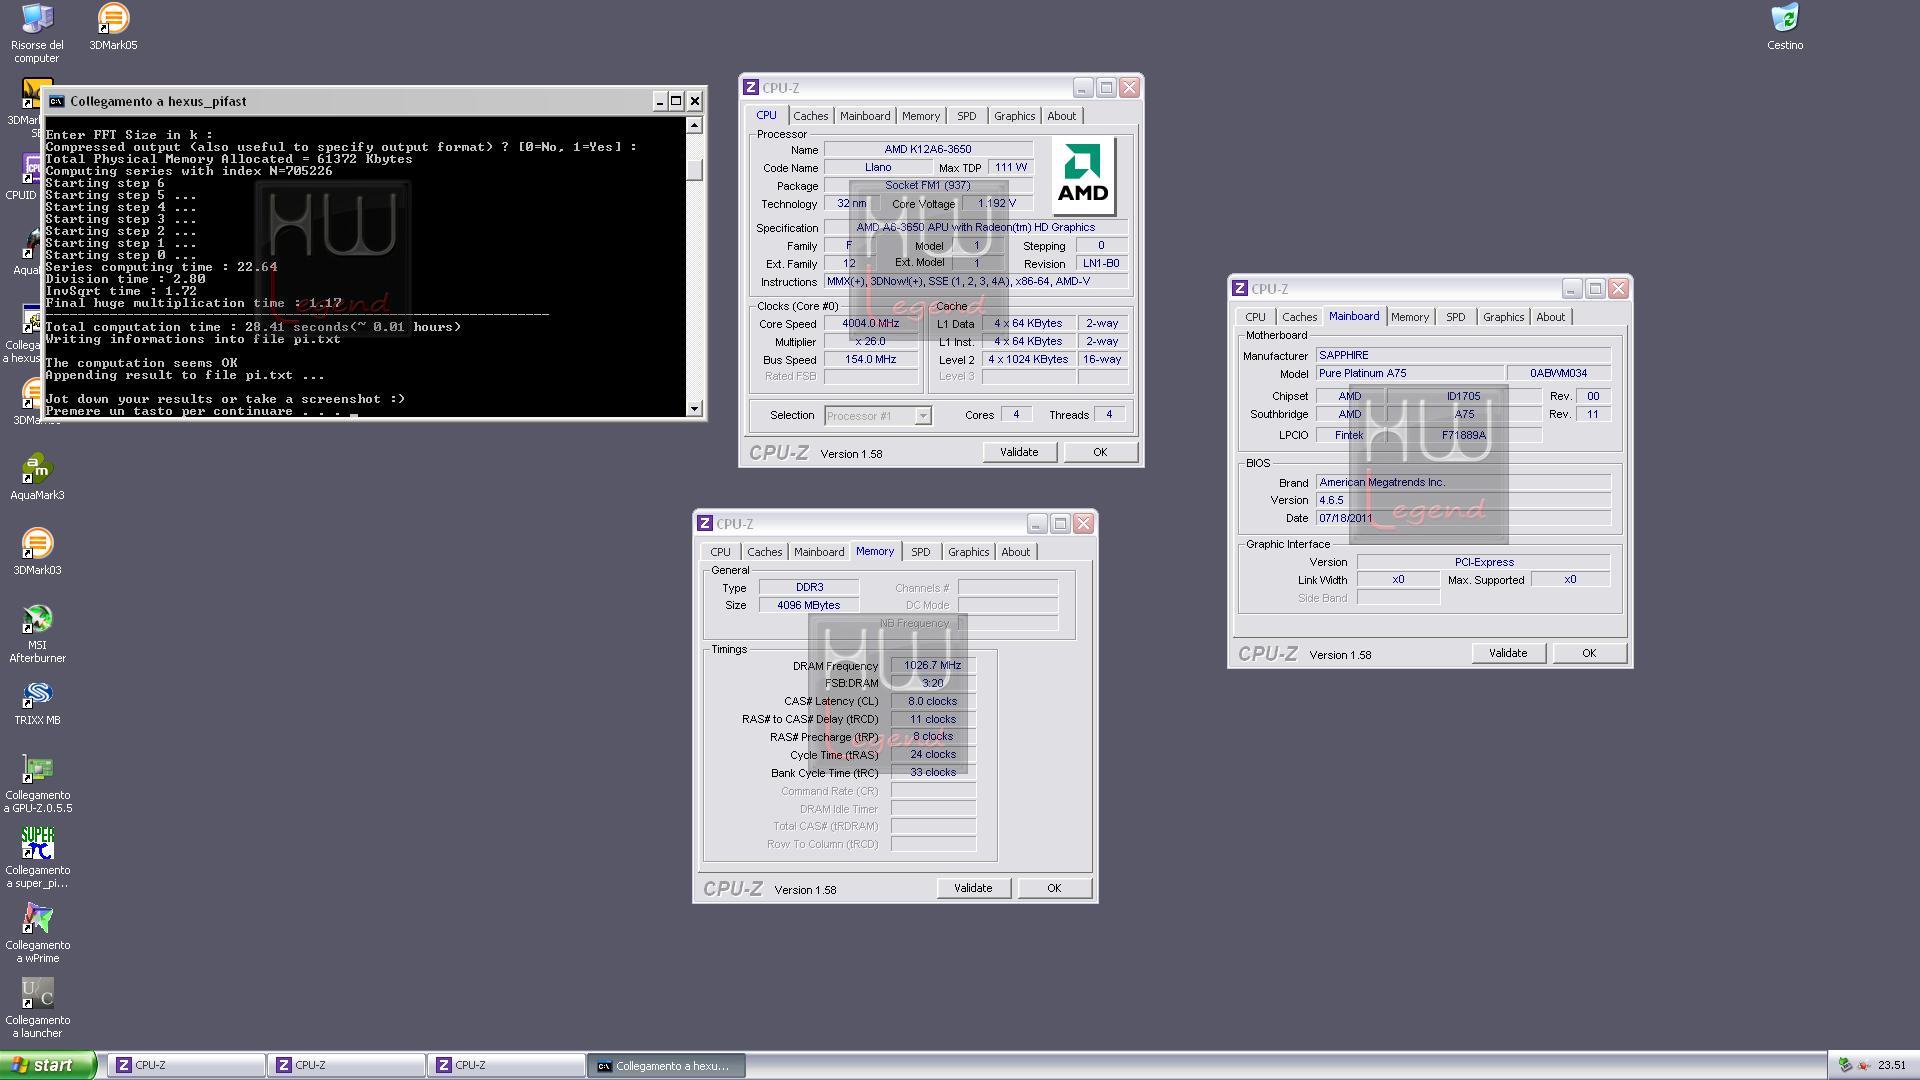This screenshot has height=1080, width=1920.
Task: Click the processor Name field AMD K12A6-3650
Action: [928, 149]
